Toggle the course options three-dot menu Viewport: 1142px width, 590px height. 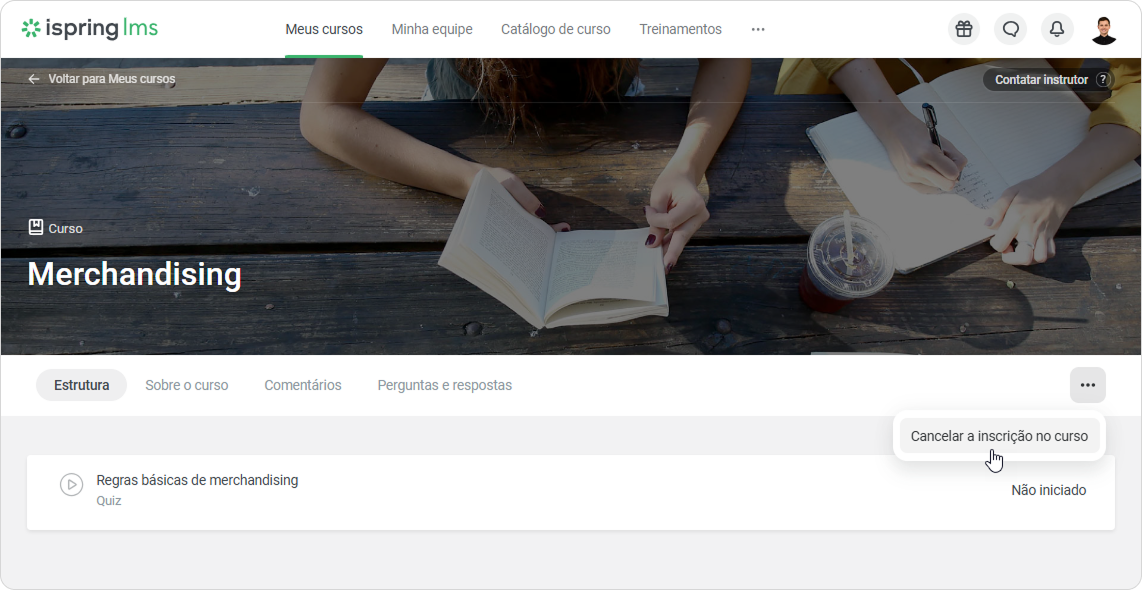pyautogui.click(x=1087, y=385)
